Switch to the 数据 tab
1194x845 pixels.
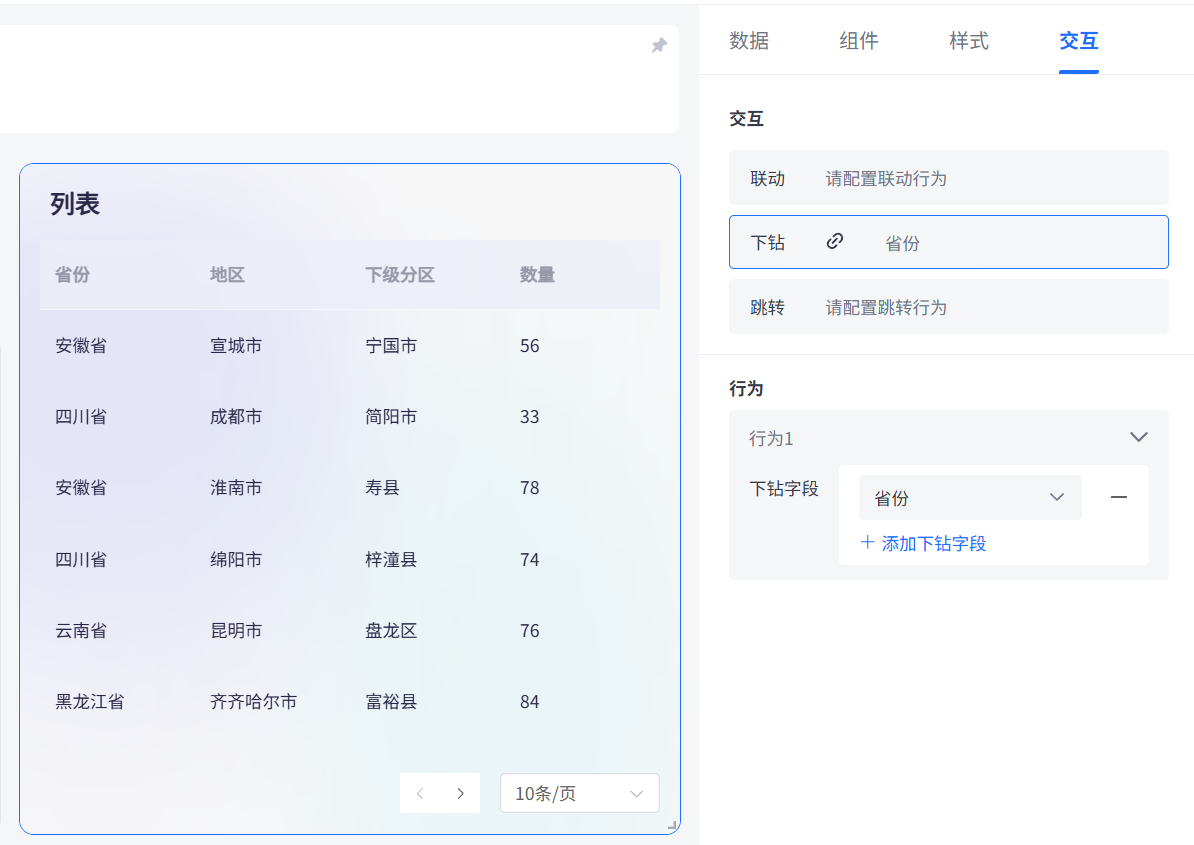[x=749, y=41]
